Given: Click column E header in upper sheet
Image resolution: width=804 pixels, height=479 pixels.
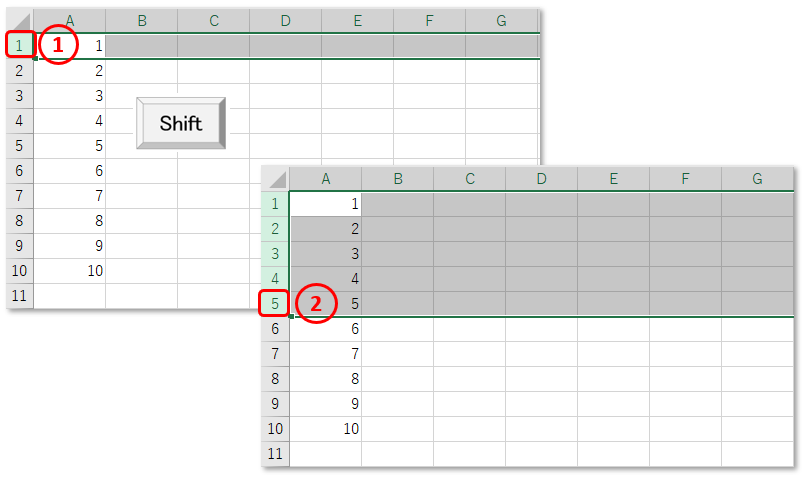Looking at the screenshot, I should tap(357, 21).
